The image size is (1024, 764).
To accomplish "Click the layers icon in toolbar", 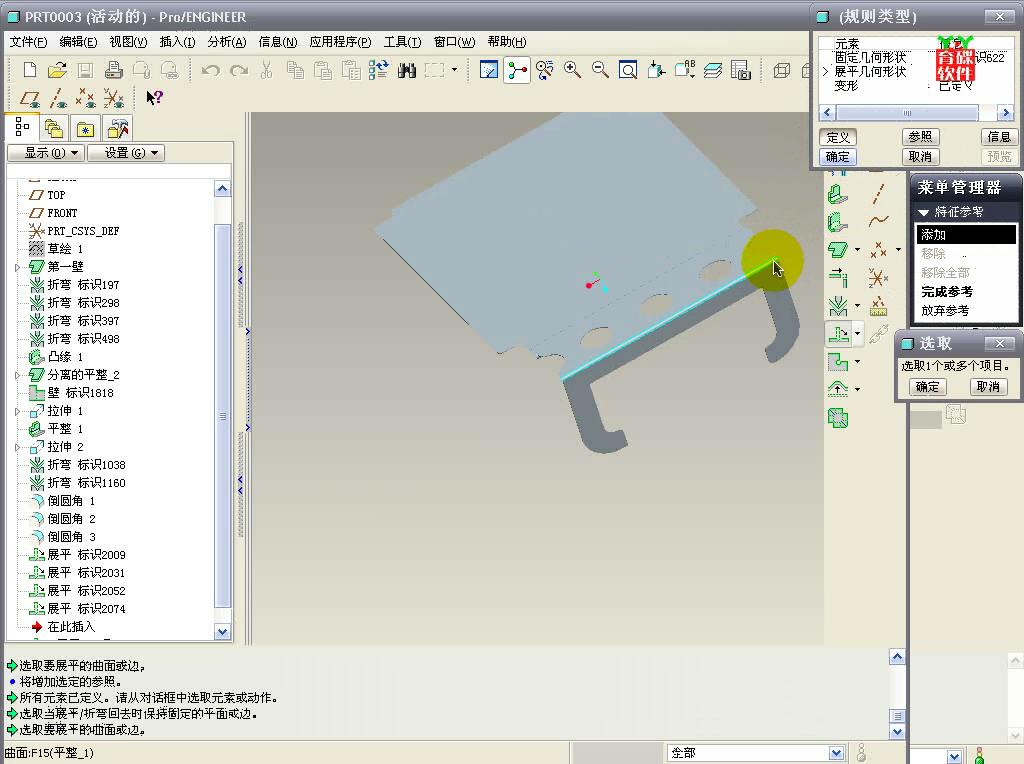I will click(x=712, y=70).
